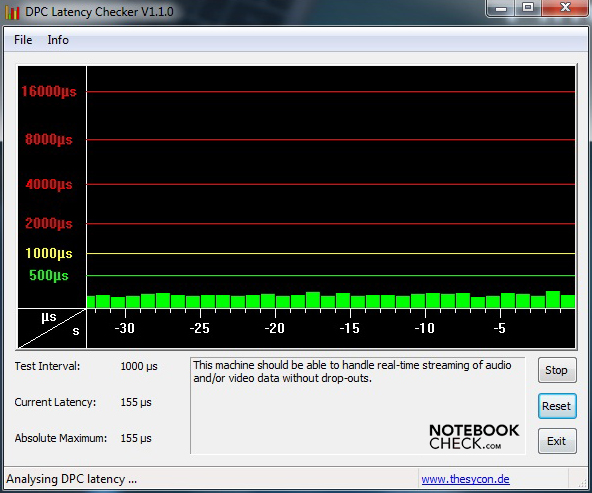Click the green 500µs threshold label

[49, 276]
